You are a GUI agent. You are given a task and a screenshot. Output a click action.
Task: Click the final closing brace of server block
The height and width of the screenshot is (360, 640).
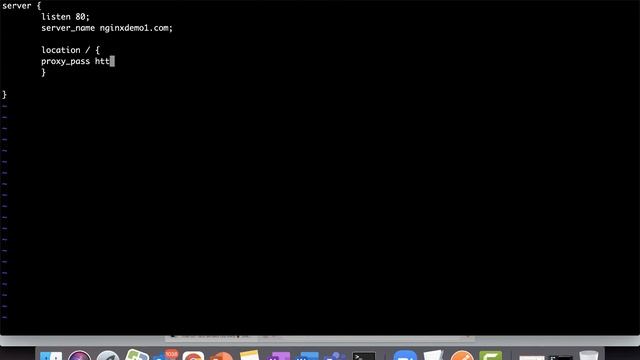click(4, 95)
